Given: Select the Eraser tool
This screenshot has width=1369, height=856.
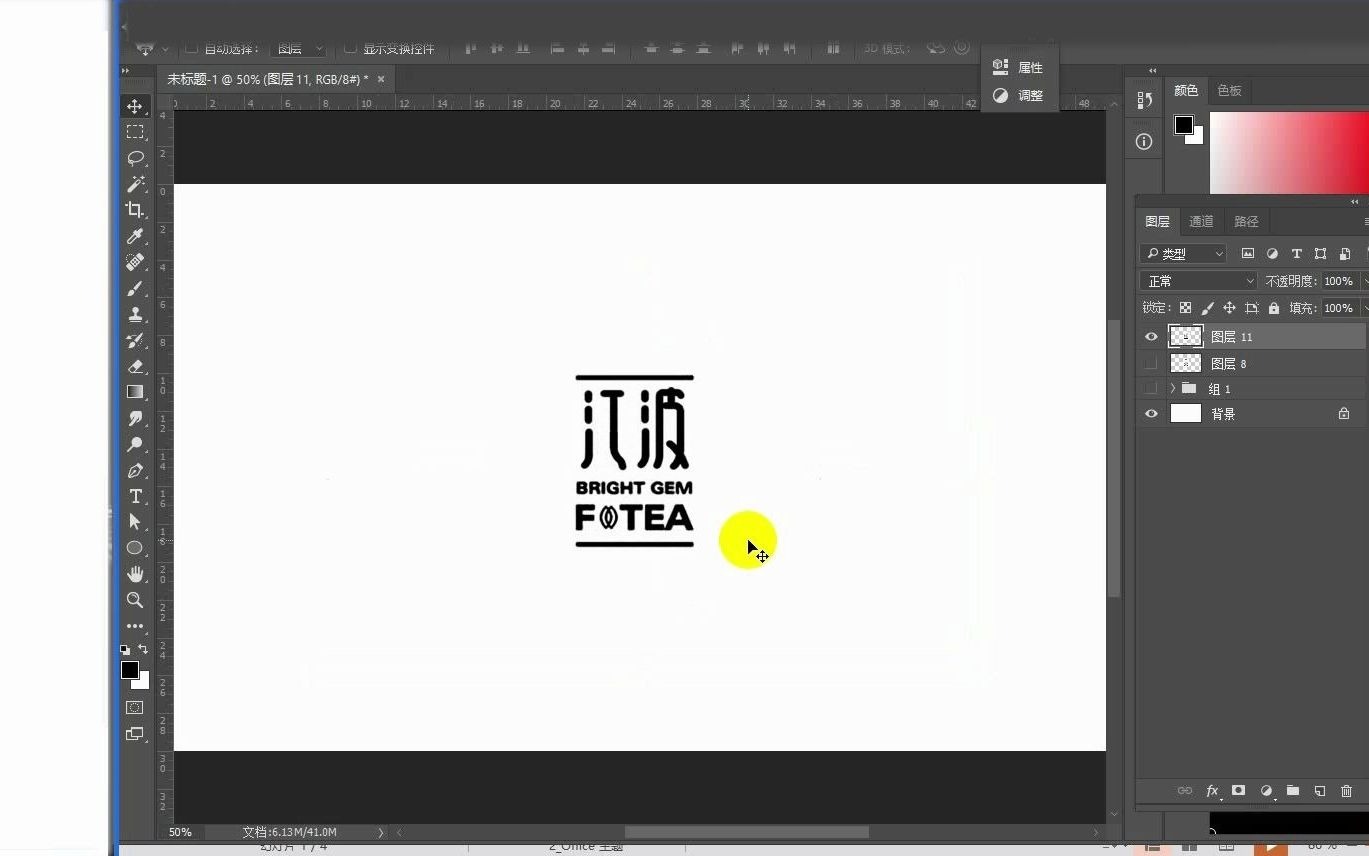Looking at the screenshot, I should tap(135, 366).
